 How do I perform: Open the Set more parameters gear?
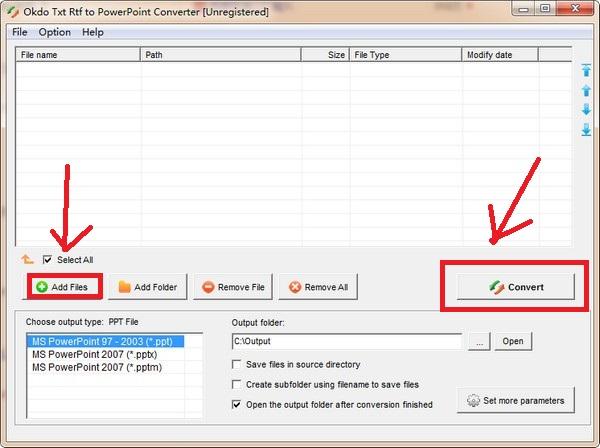point(473,401)
